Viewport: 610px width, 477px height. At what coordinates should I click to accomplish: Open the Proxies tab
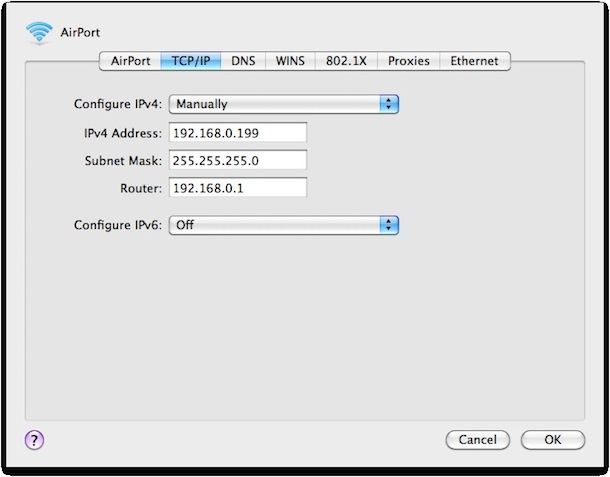pyautogui.click(x=408, y=61)
